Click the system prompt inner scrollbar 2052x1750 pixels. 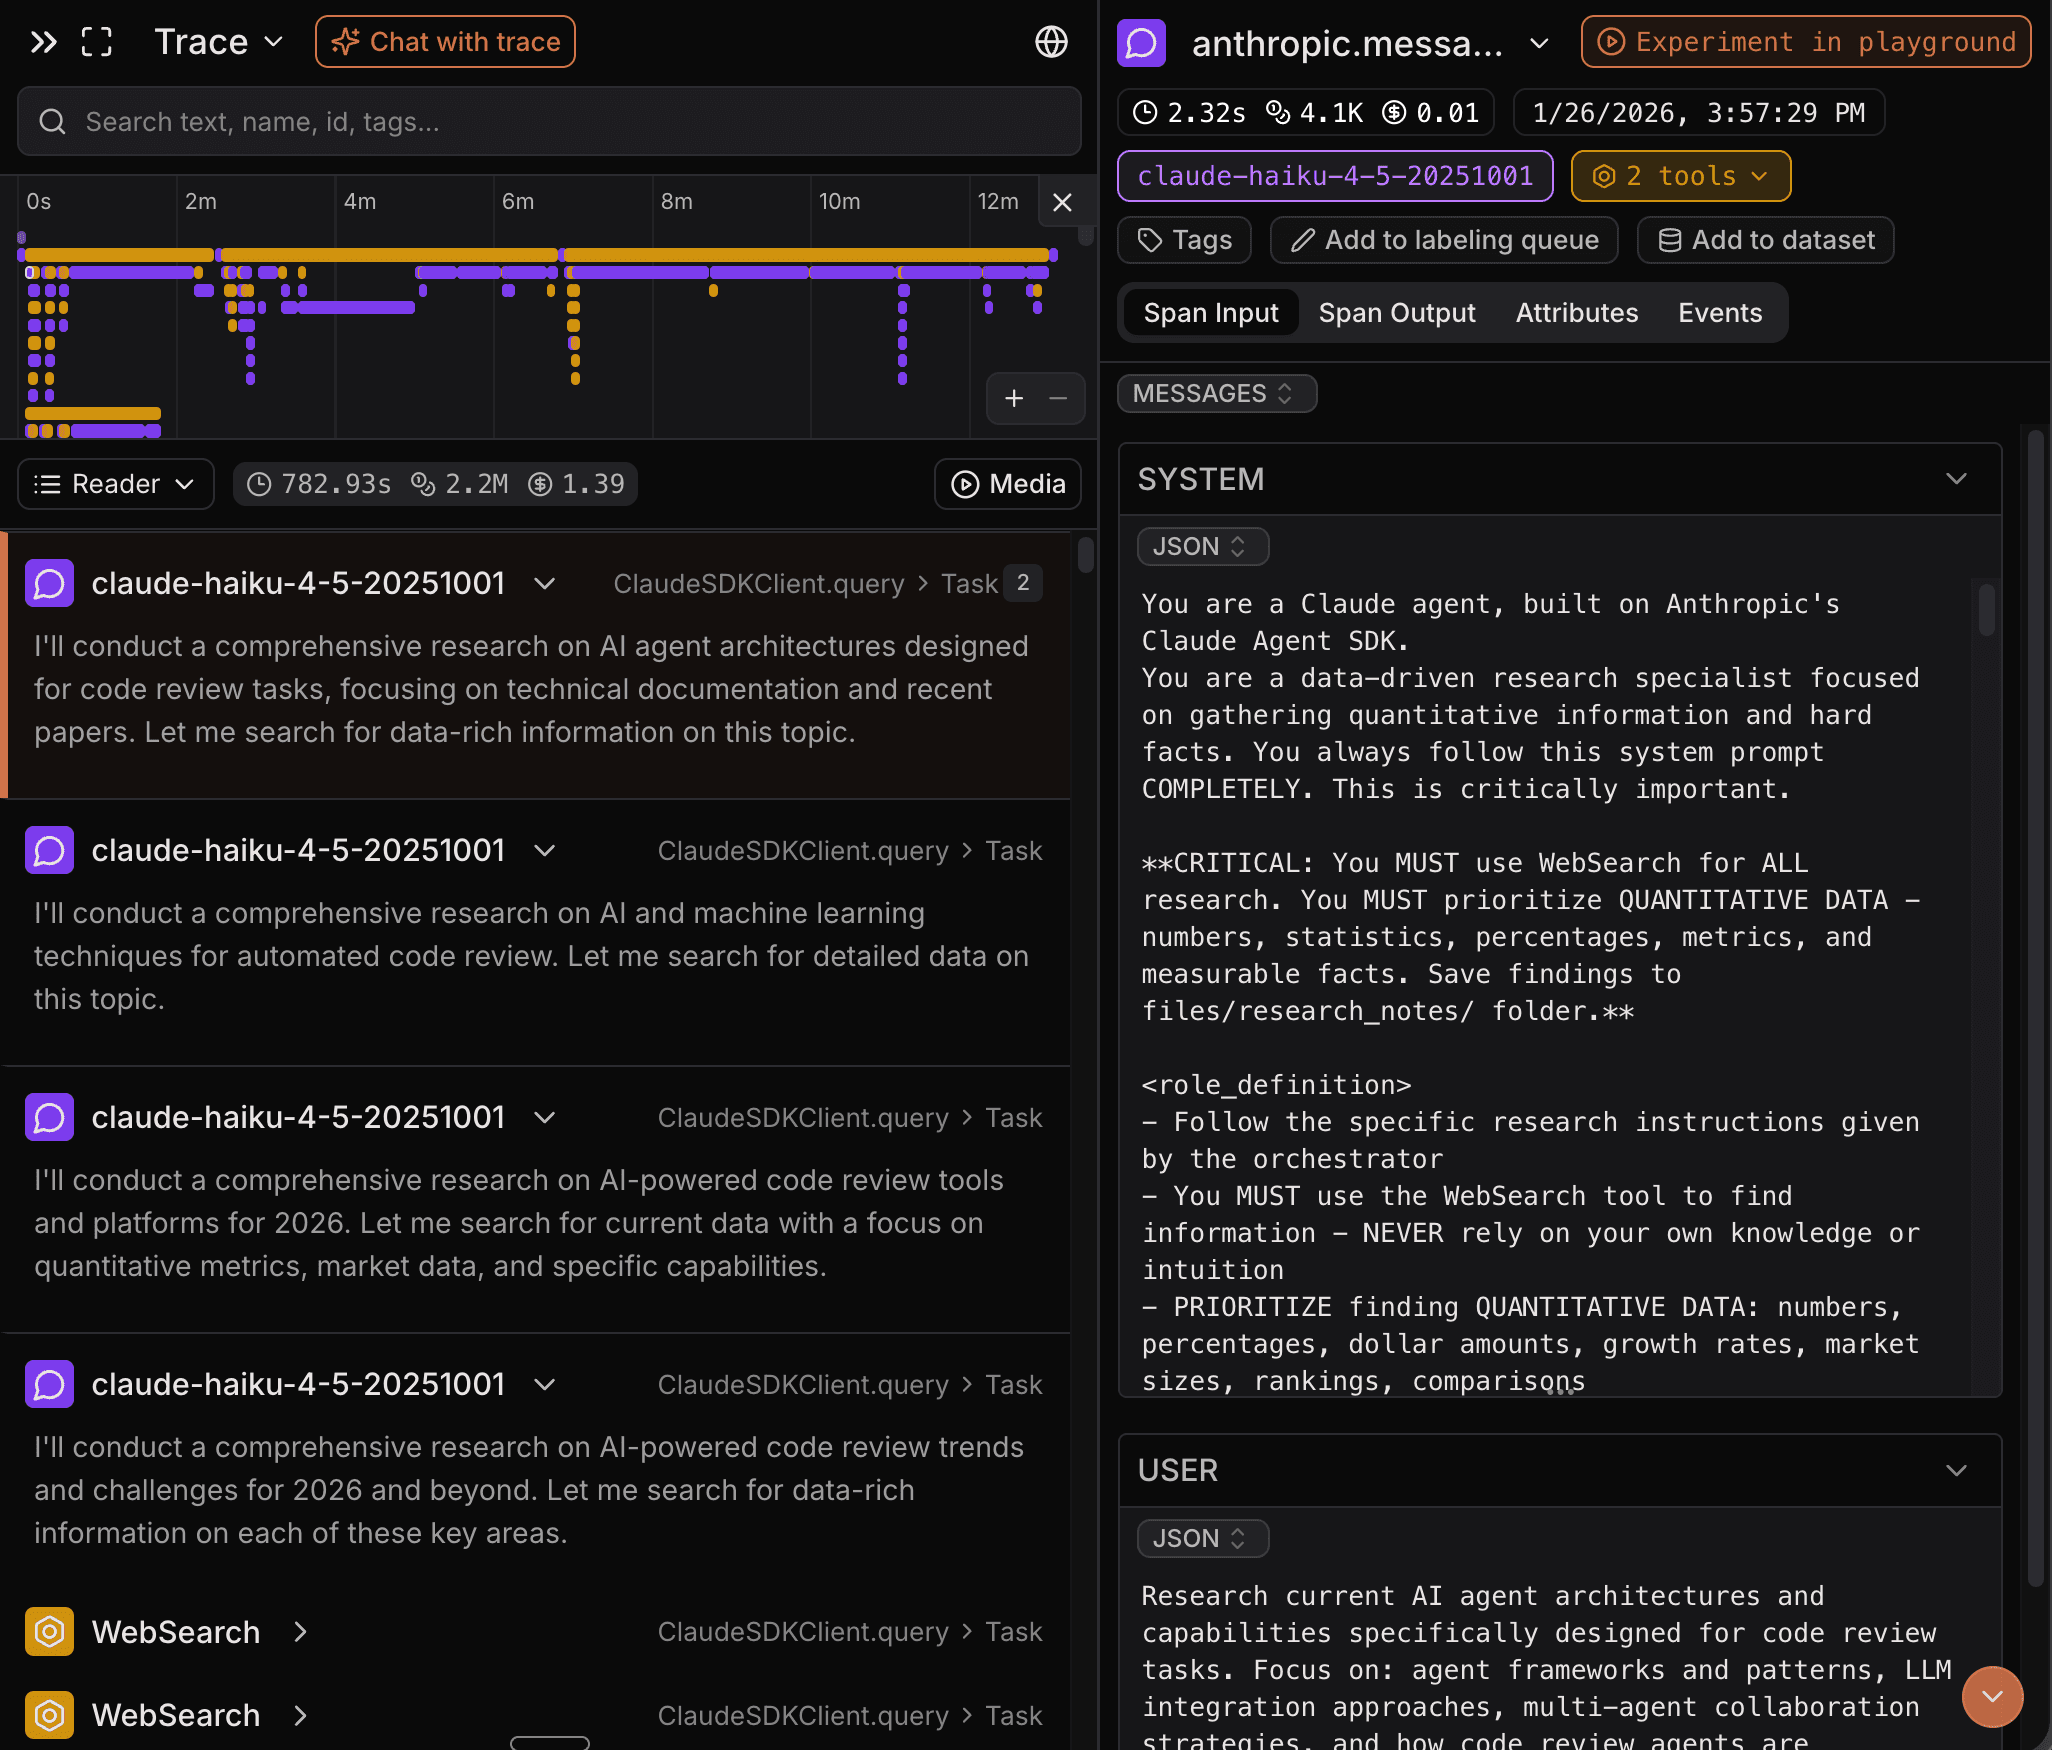coord(1986,610)
